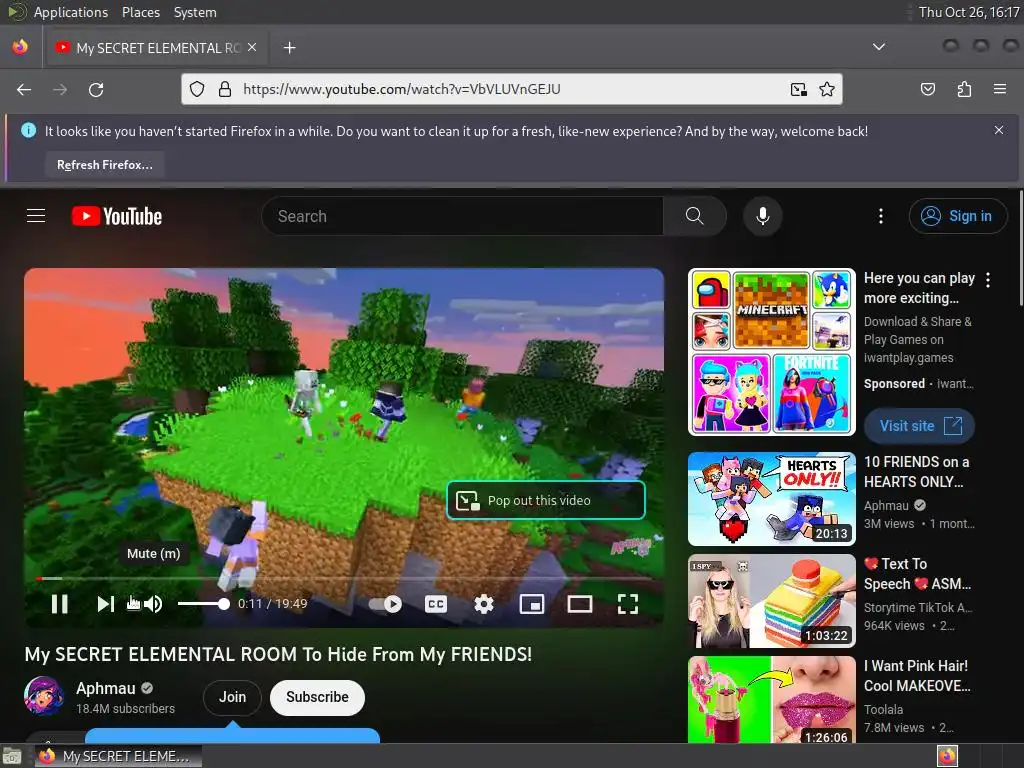Go back in Firefox
The width and height of the screenshot is (1024, 768).
pyautogui.click(x=24, y=89)
